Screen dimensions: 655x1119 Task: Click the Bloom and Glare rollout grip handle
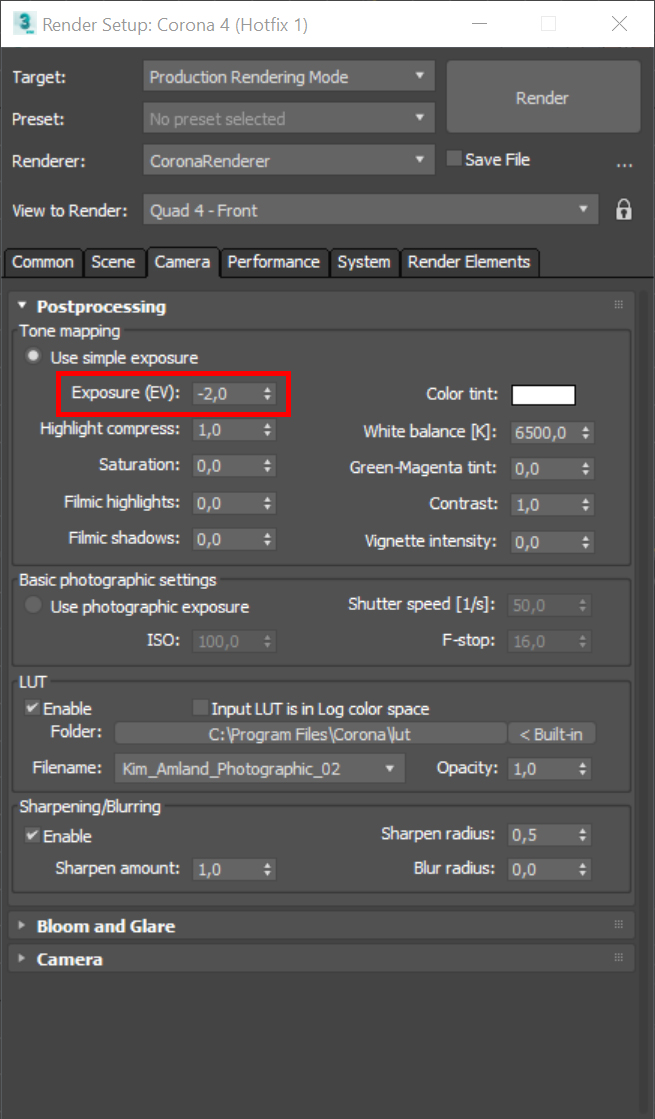(618, 925)
